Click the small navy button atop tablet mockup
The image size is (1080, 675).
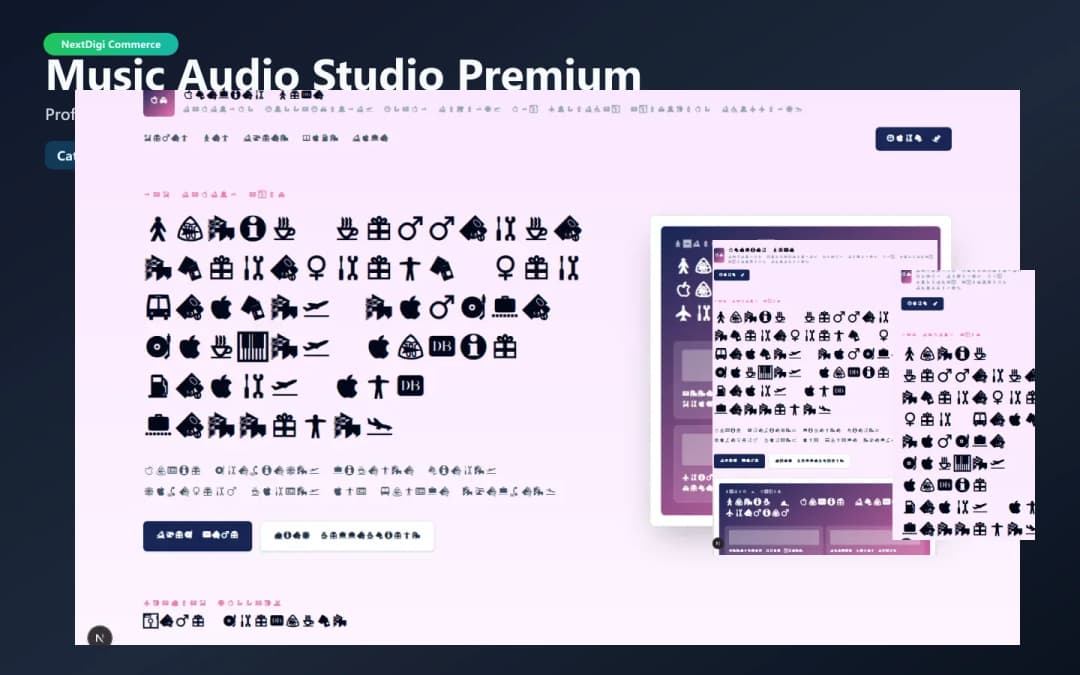pyautogui.click(x=731, y=275)
